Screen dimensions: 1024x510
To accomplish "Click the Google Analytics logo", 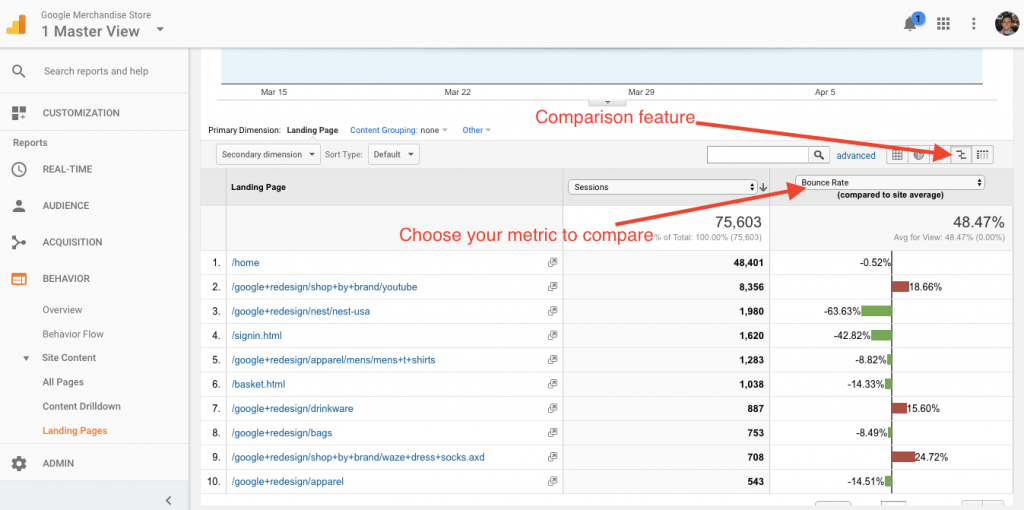I will click(17, 24).
